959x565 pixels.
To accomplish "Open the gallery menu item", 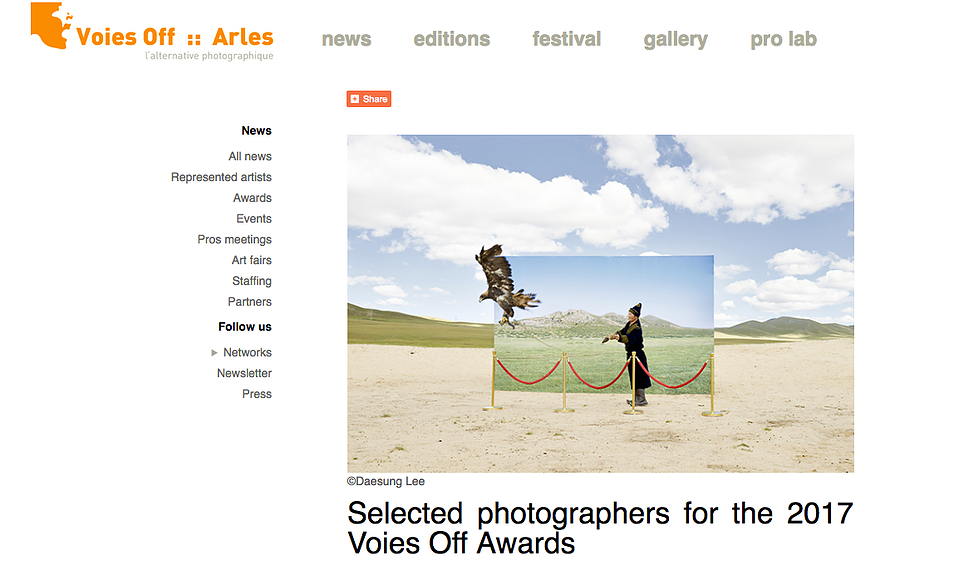I will coord(675,40).
